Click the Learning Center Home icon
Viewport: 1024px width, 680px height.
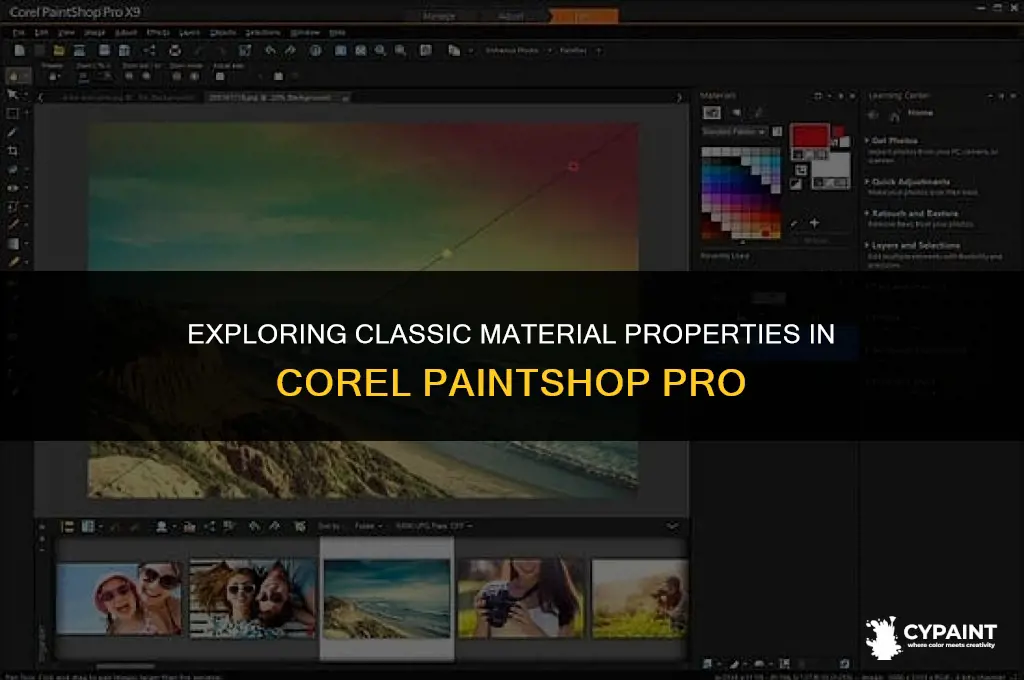pos(895,116)
